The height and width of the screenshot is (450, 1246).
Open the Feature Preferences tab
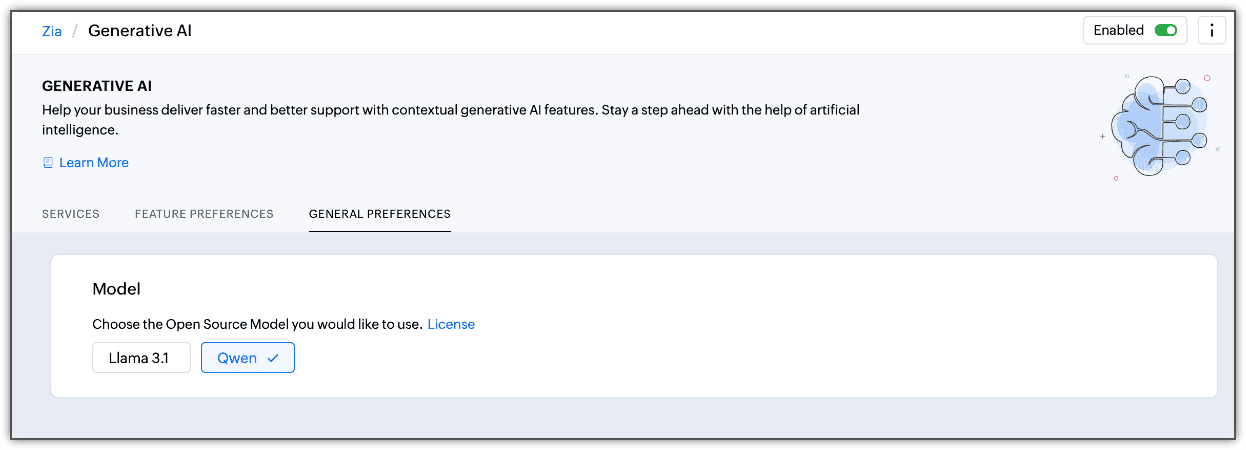(204, 214)
